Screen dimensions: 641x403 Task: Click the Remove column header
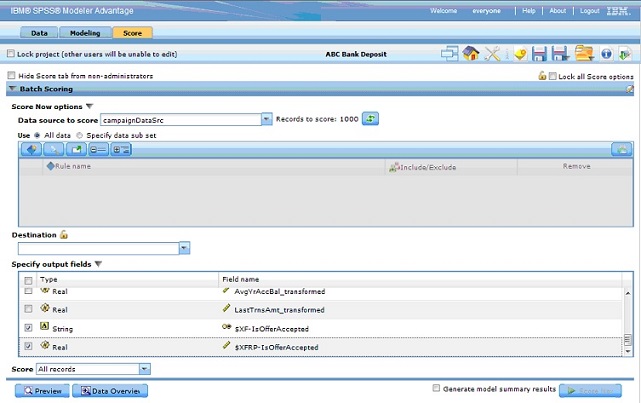(x=576, y=166)
